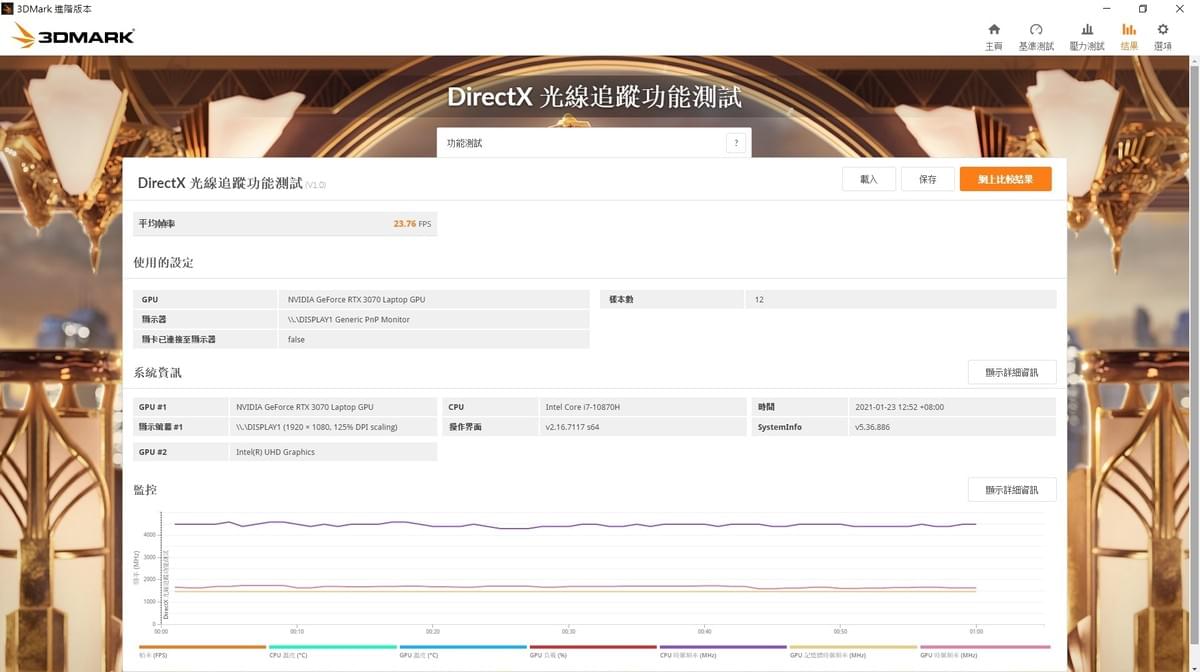Minimize the 3DMark window
The width and height of the screenshot is (1200, 672).
(1106, 8)
